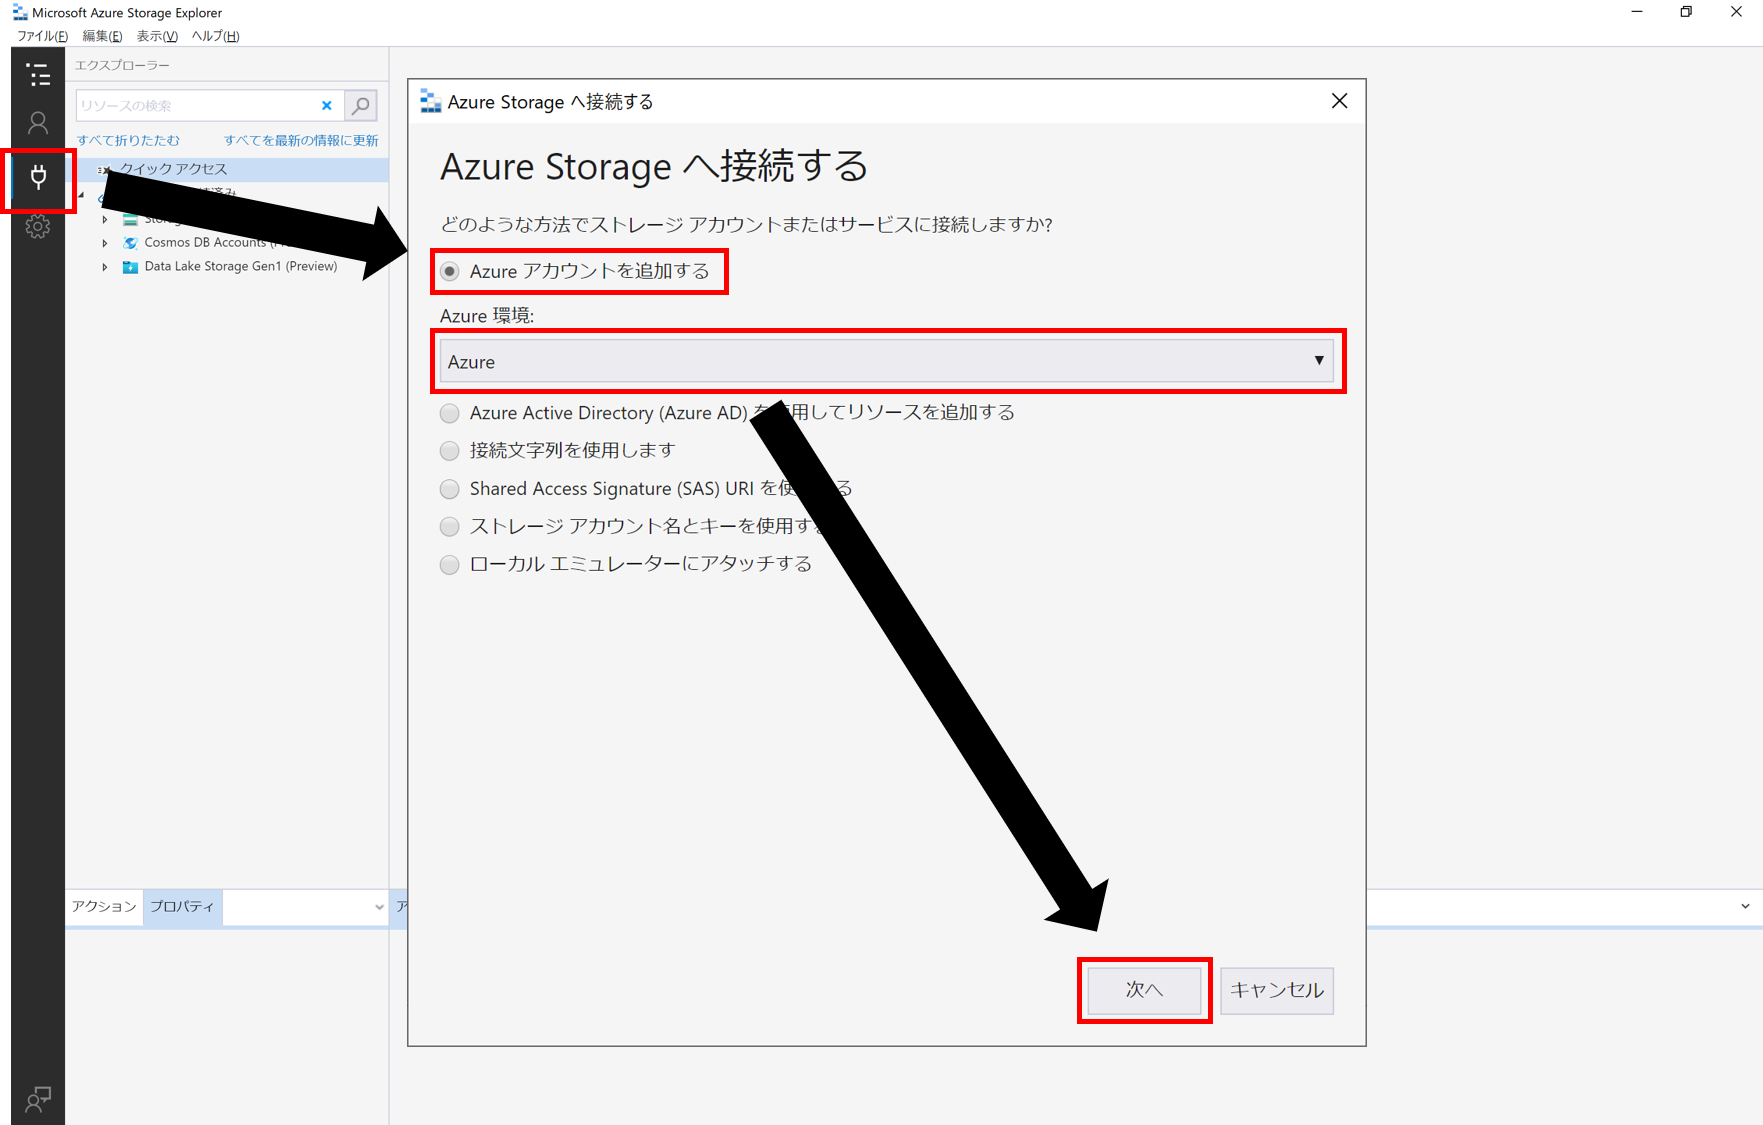
Task: Switch to the プロパティ tab
Action: point(182,906)
